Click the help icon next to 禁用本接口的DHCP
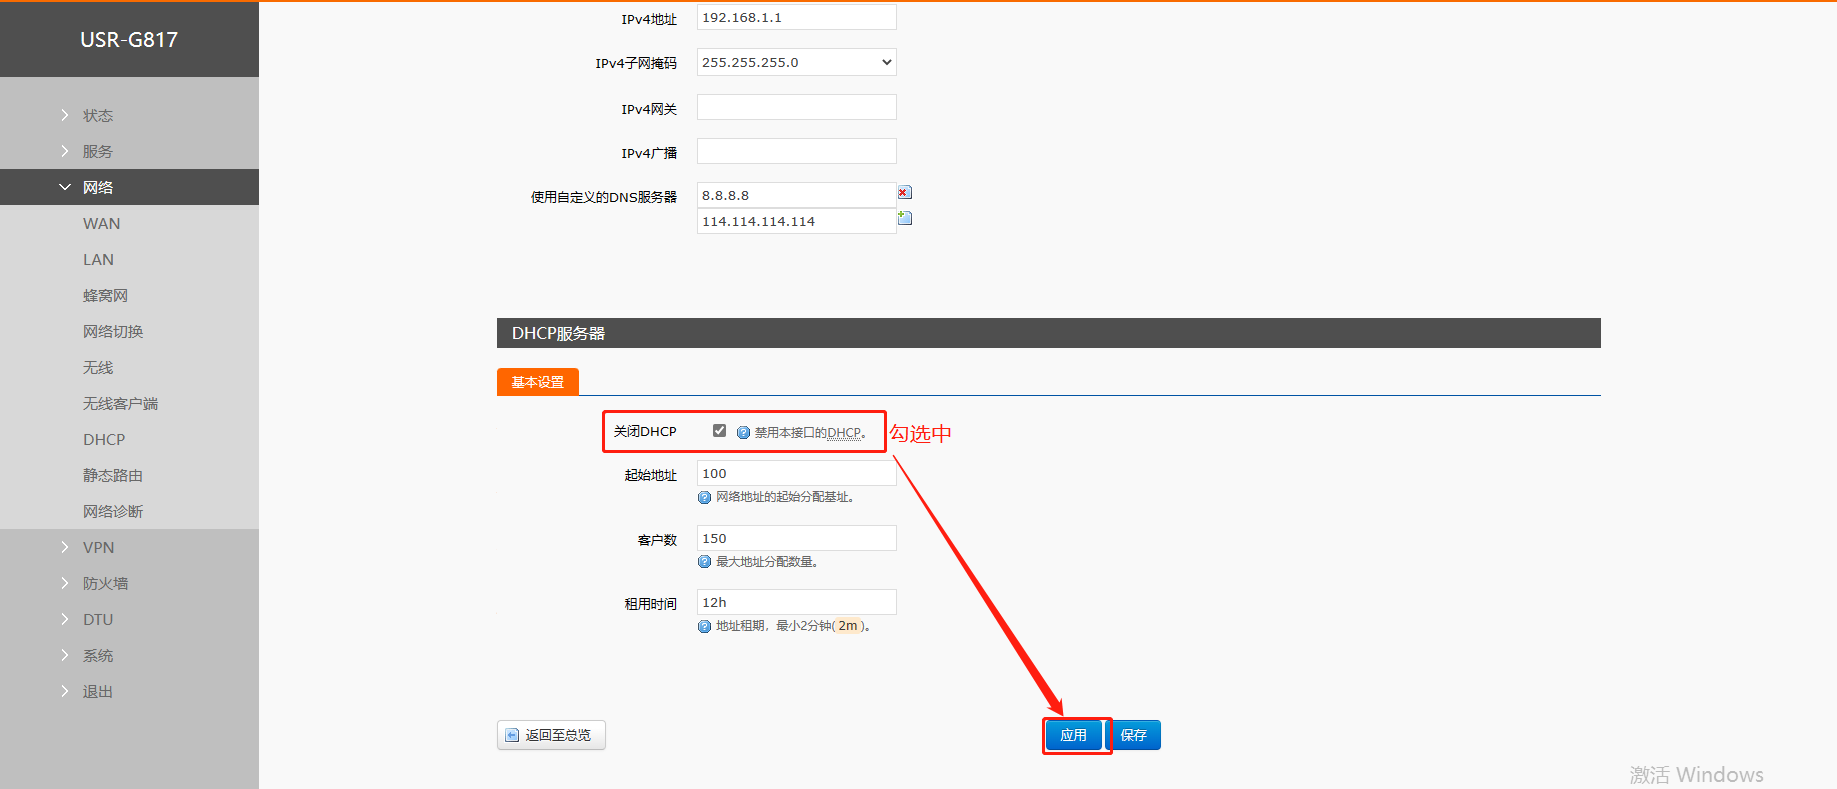 click(743, 433)
